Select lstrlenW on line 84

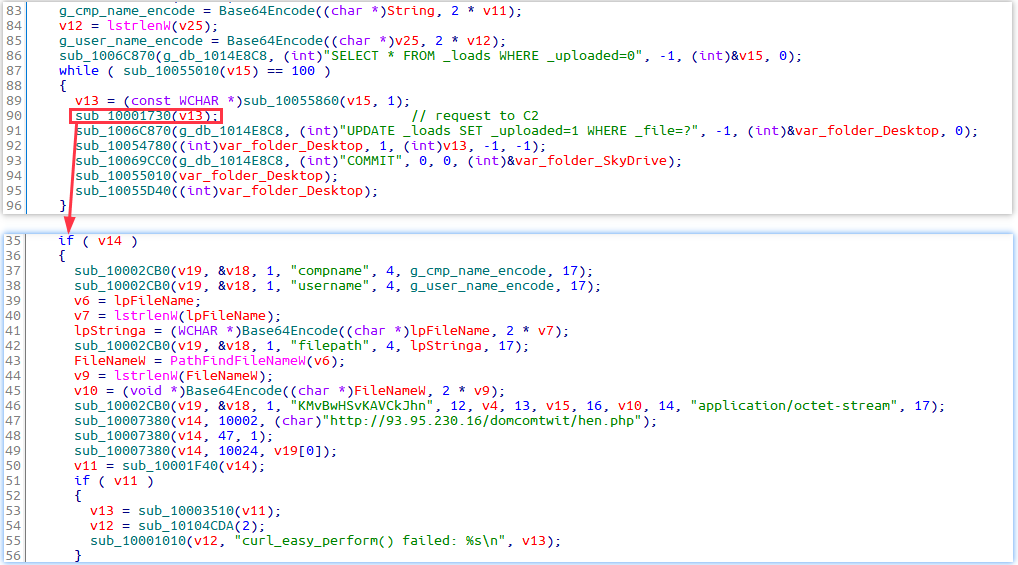click(x=139, y=26)
